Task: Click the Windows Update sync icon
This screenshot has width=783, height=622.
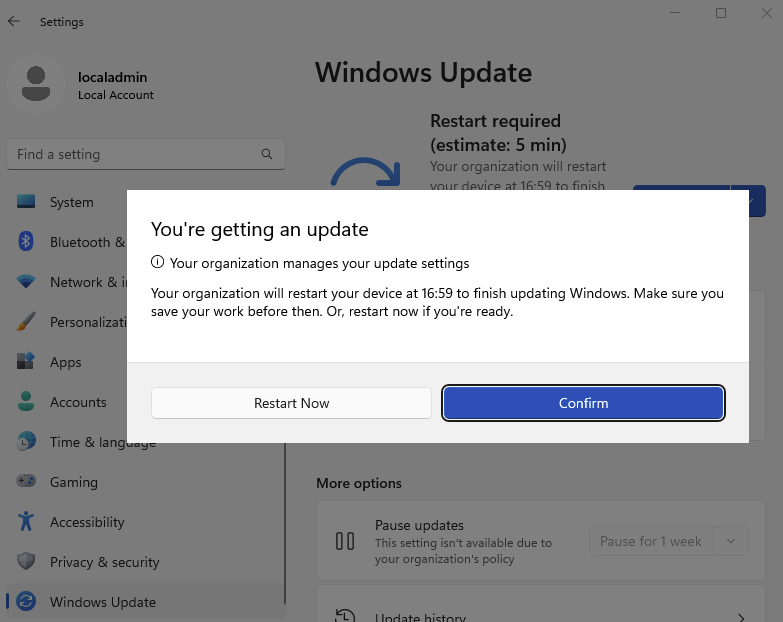Action: [26, 601]
